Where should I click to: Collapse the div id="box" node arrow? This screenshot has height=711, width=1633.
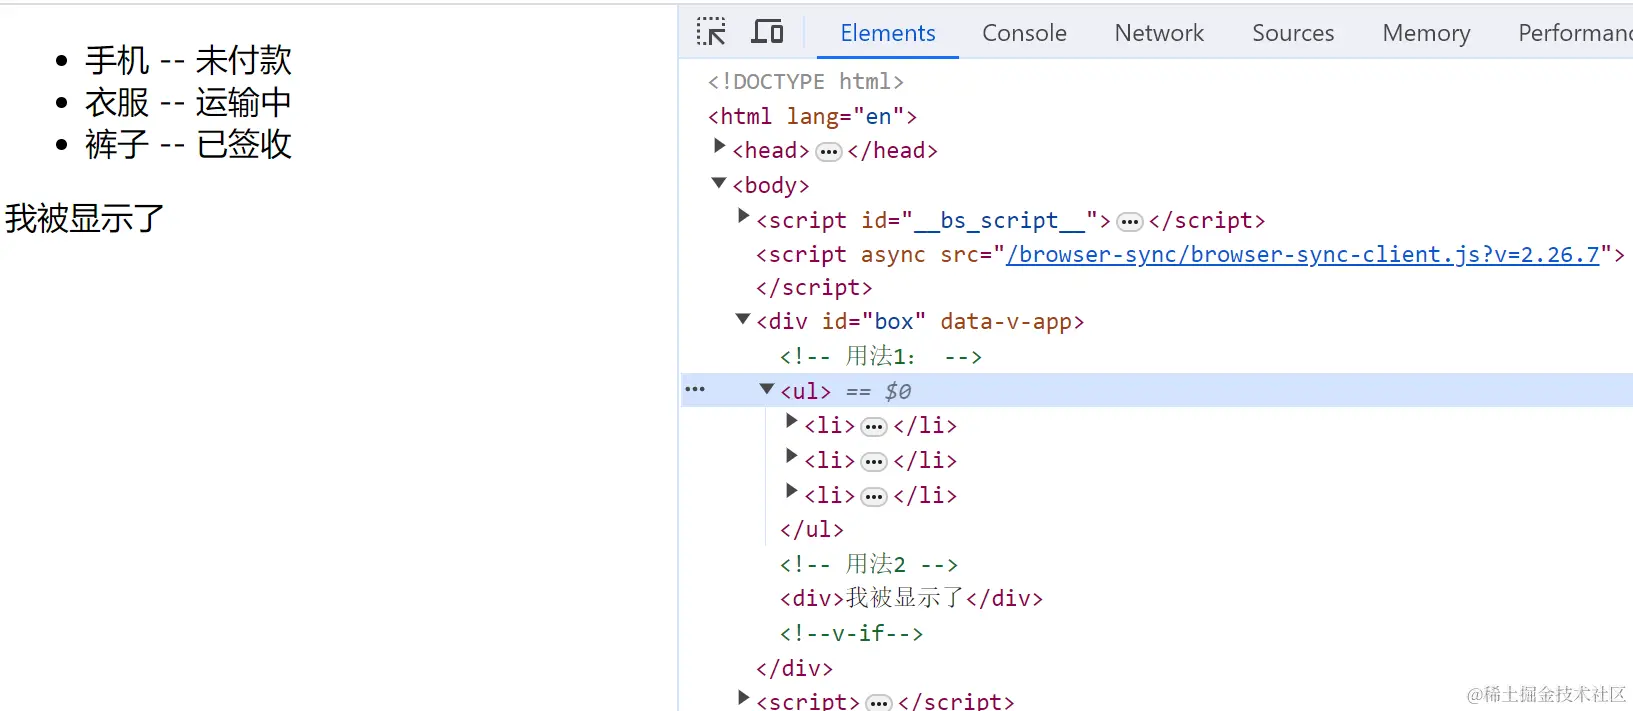743,319
